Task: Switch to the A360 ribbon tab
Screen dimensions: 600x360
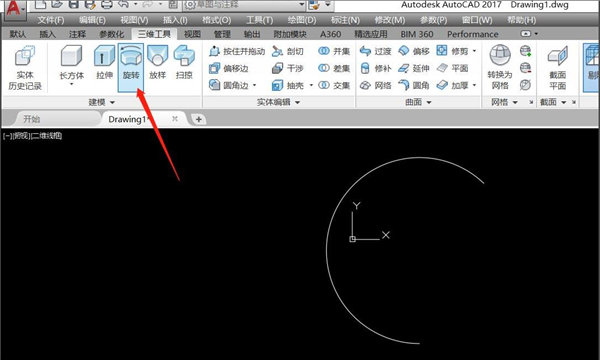Action: pos(330,34)
